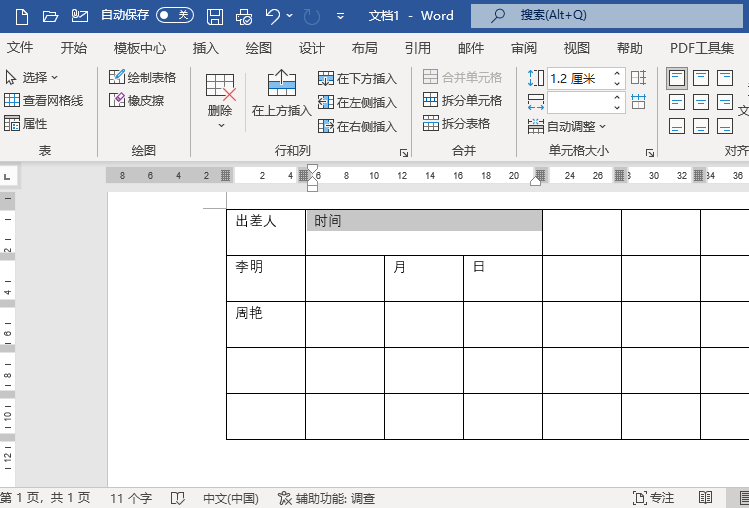Toggle the AutoSave switch
The image size is (749, 508).
coord(175,15)
